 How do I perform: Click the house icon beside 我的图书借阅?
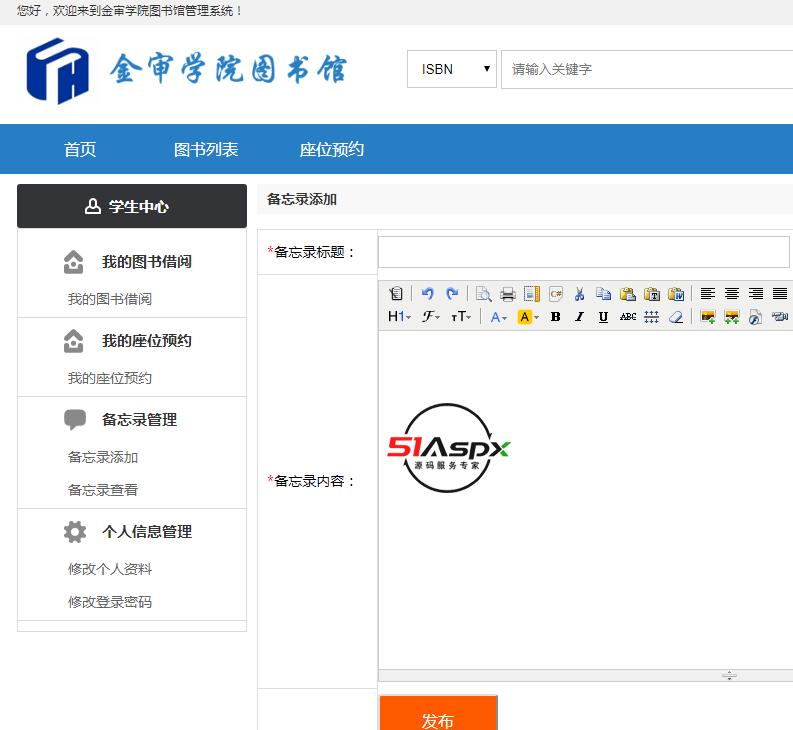point(73,262)
